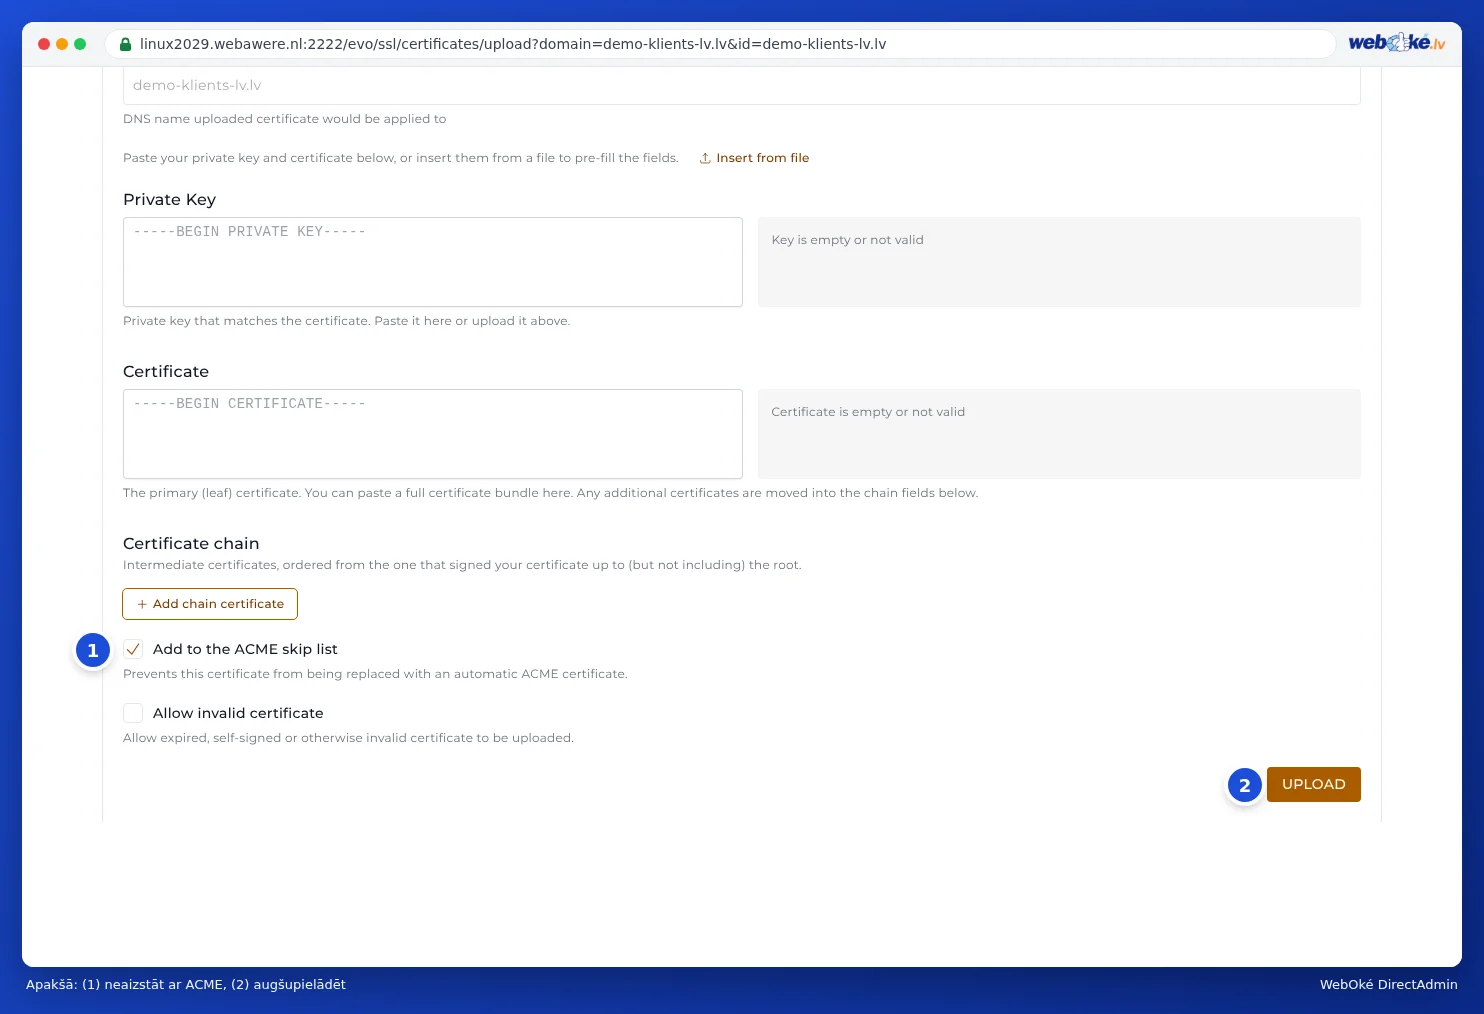The width and height of the screenshot is (1484, 1014).
Task: Click the lock icon in the address bar
Action: [x=125, y=44]
